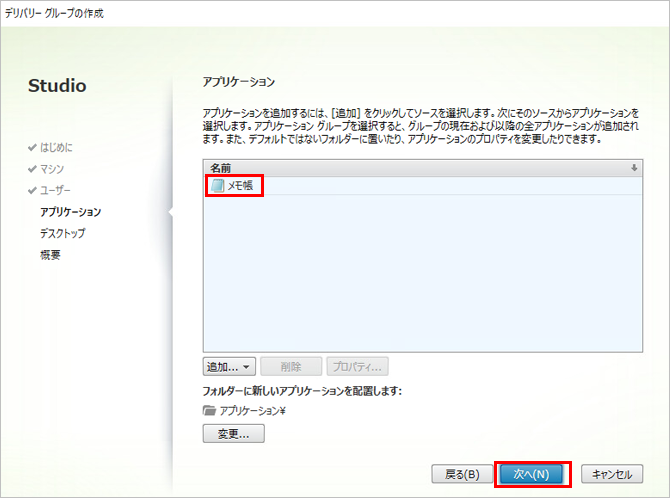
Task: Jump to the デスクトップ step in sidebar
Action: [x=62, y=233]
